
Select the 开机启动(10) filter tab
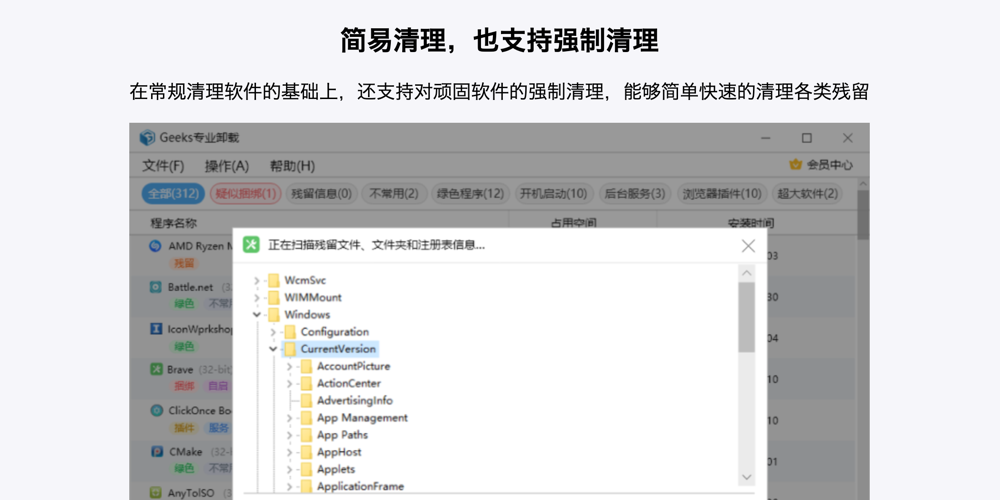click(553, 194)
